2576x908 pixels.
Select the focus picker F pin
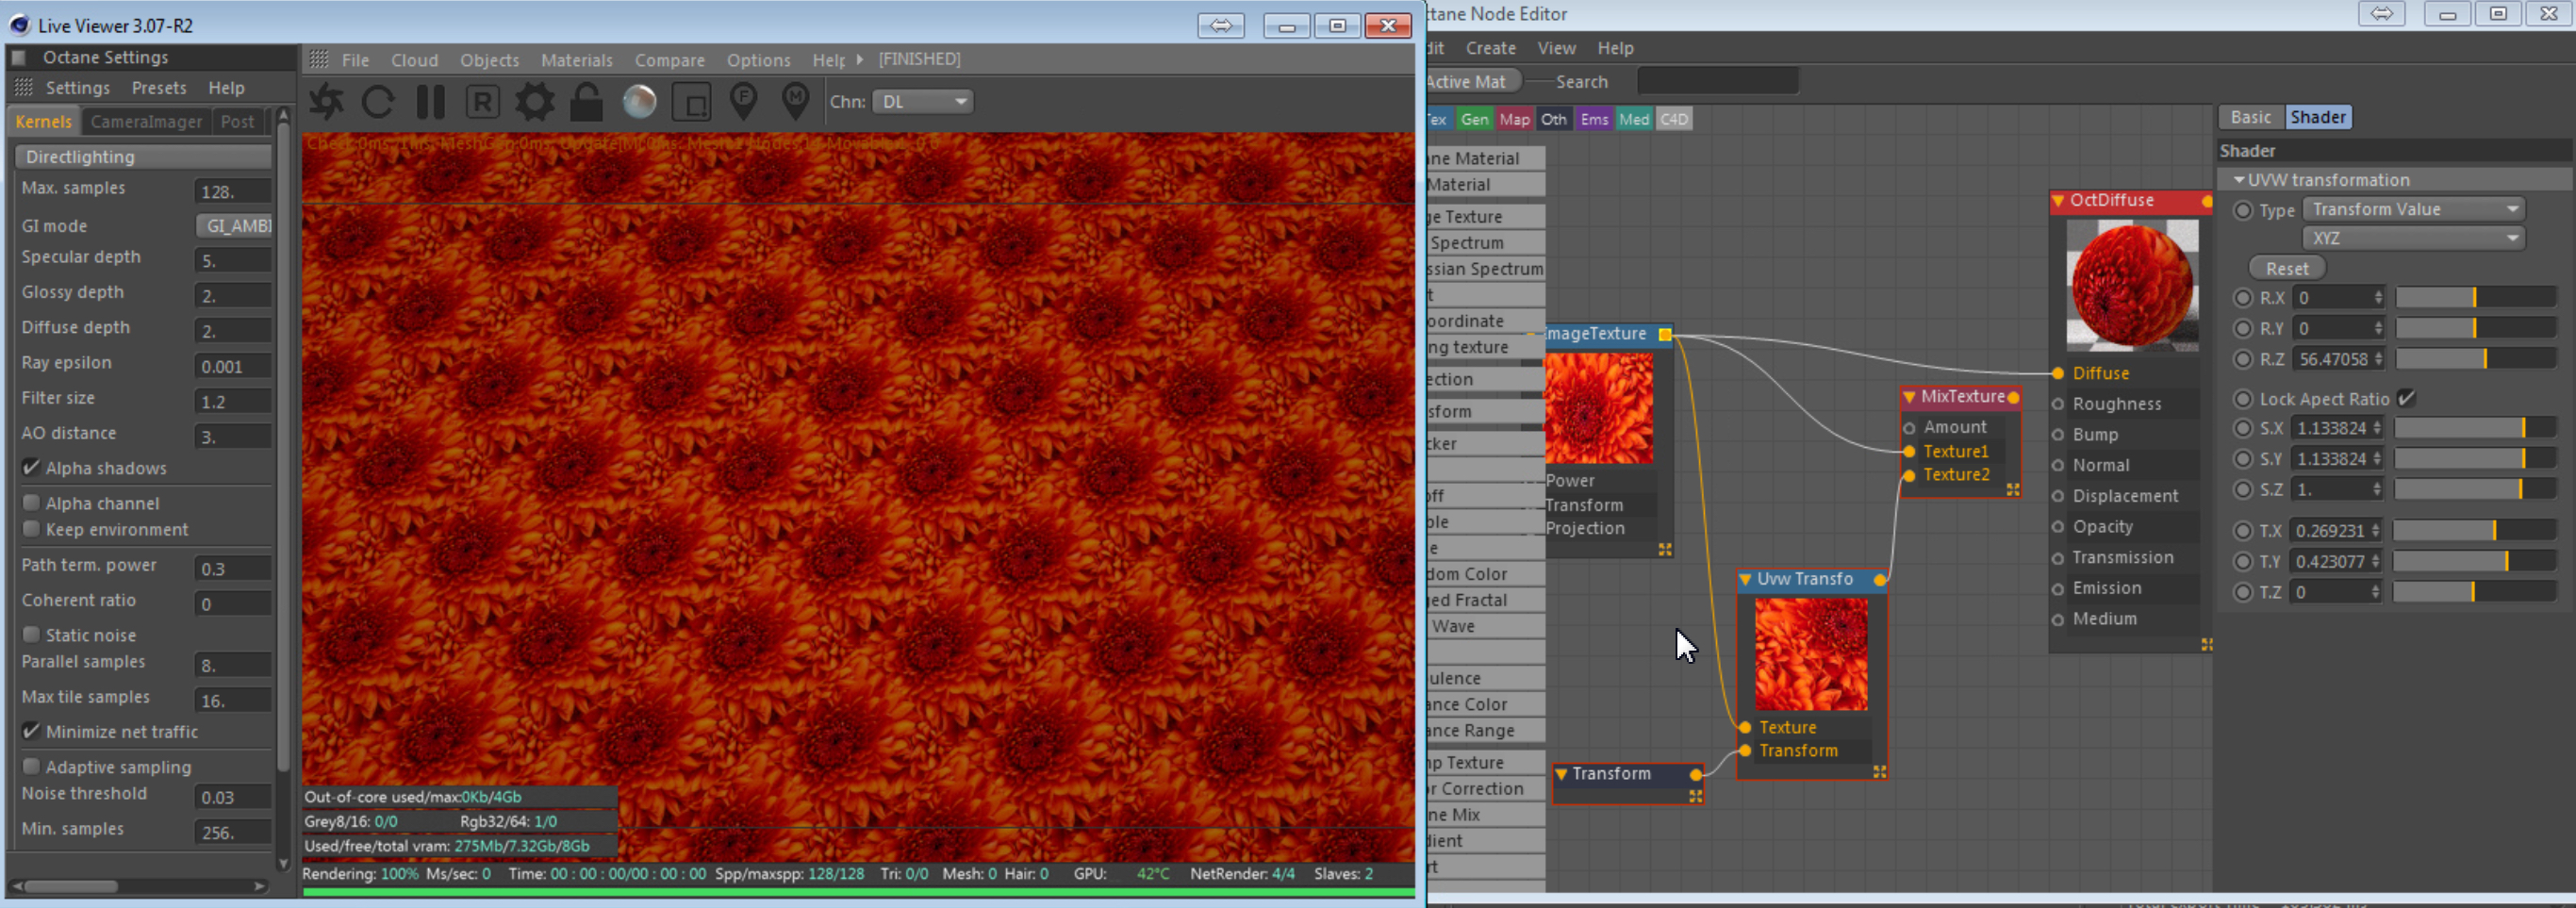click(x=744, y=102)
